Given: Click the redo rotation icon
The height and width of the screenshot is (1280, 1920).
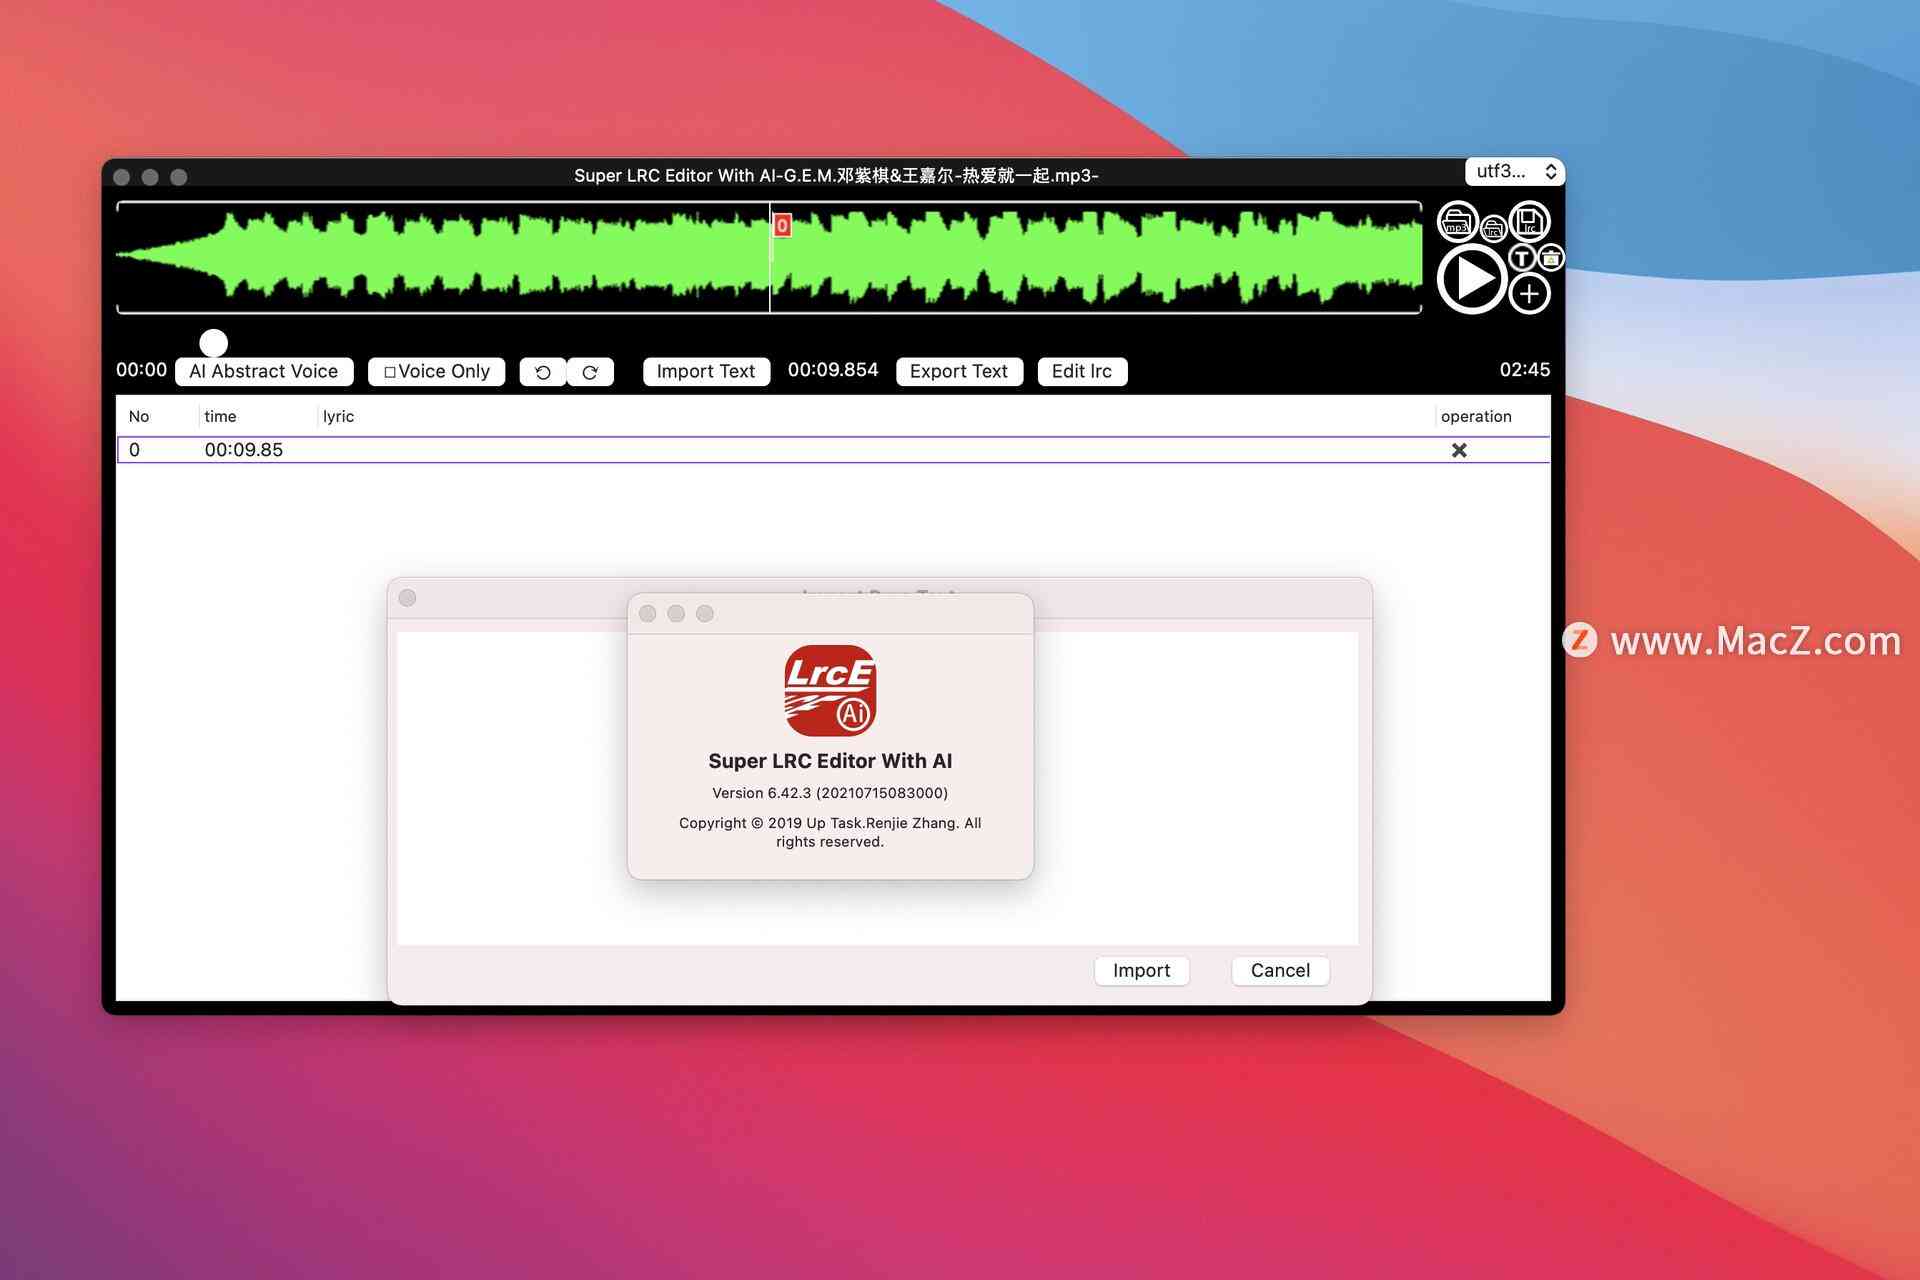Looking at the screenshot, I should [x=589, y=370].
